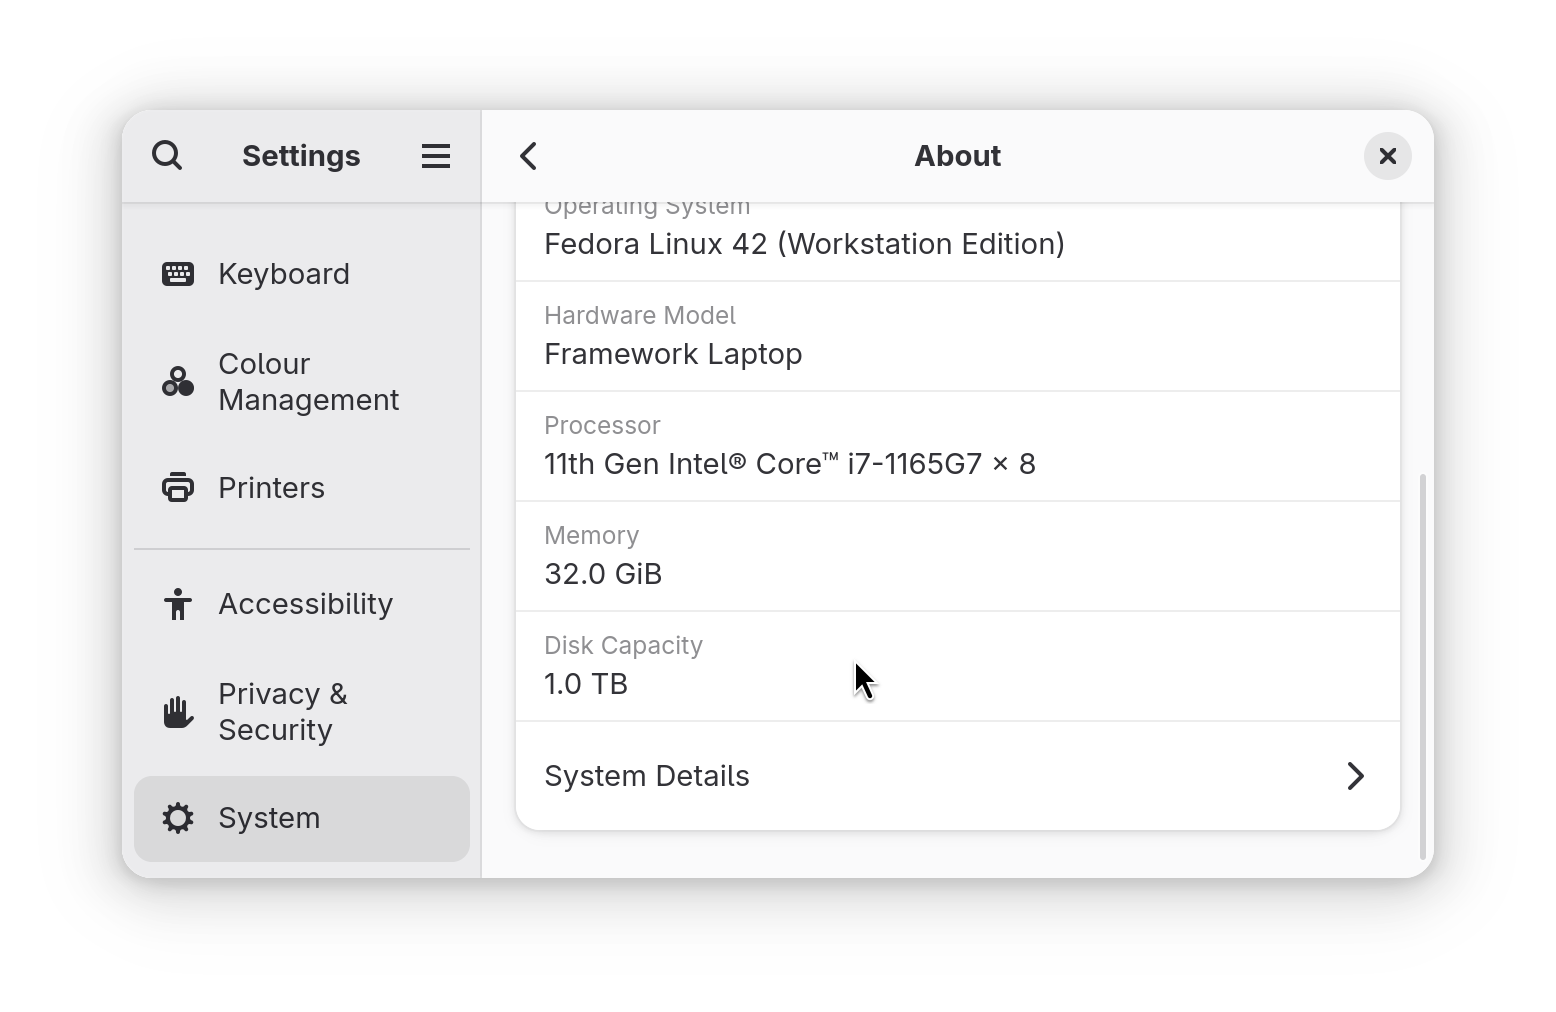Switch to Printers settings

pos(272,488)
